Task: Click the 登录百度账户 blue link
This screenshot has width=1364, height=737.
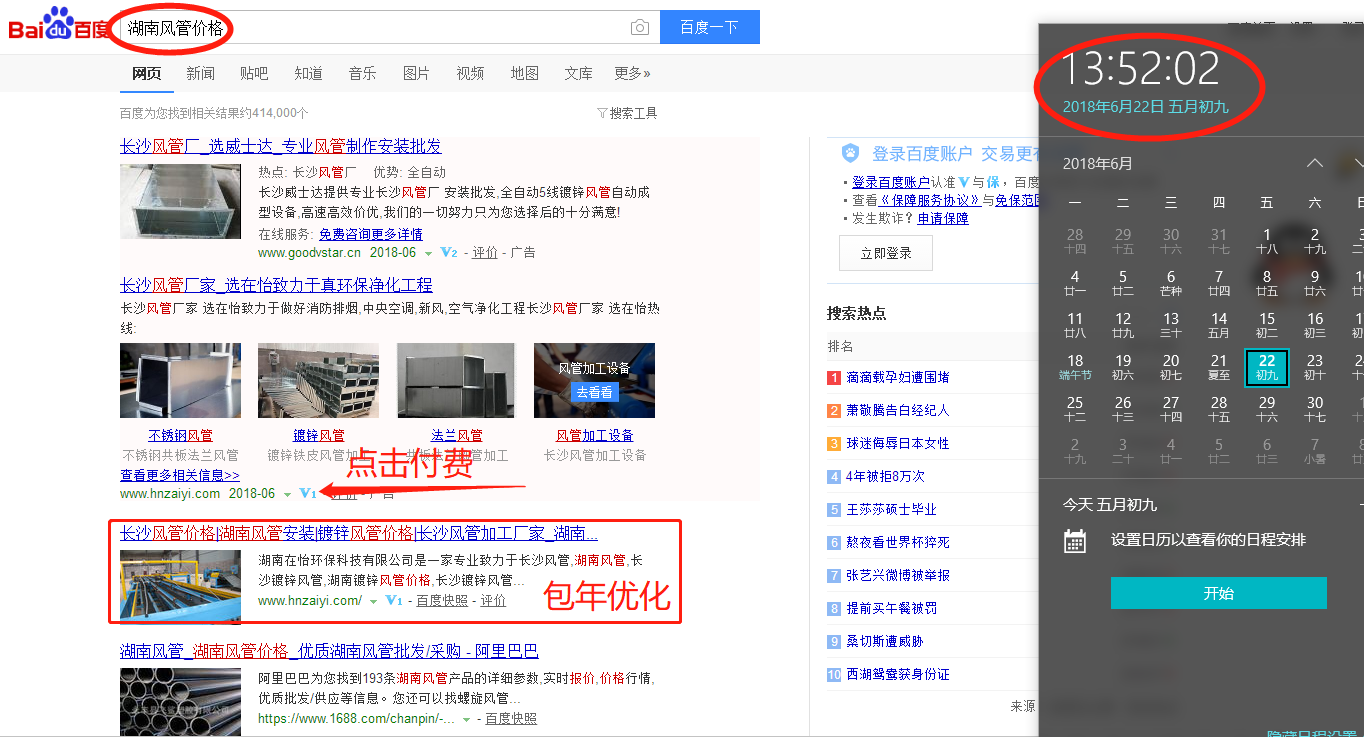Action: (x=891, y=182)
